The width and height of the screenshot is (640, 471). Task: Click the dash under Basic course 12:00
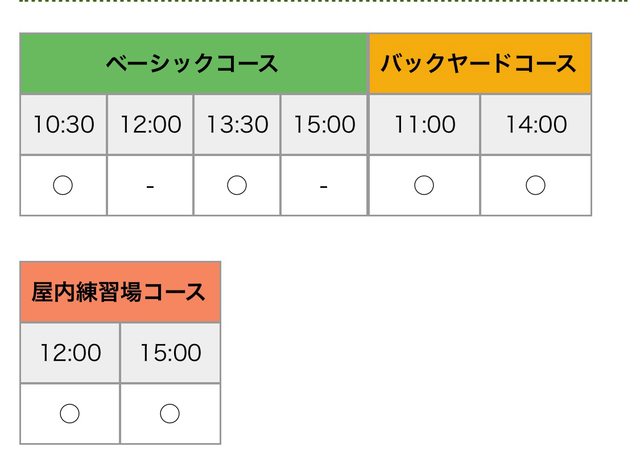pos(150,185)
